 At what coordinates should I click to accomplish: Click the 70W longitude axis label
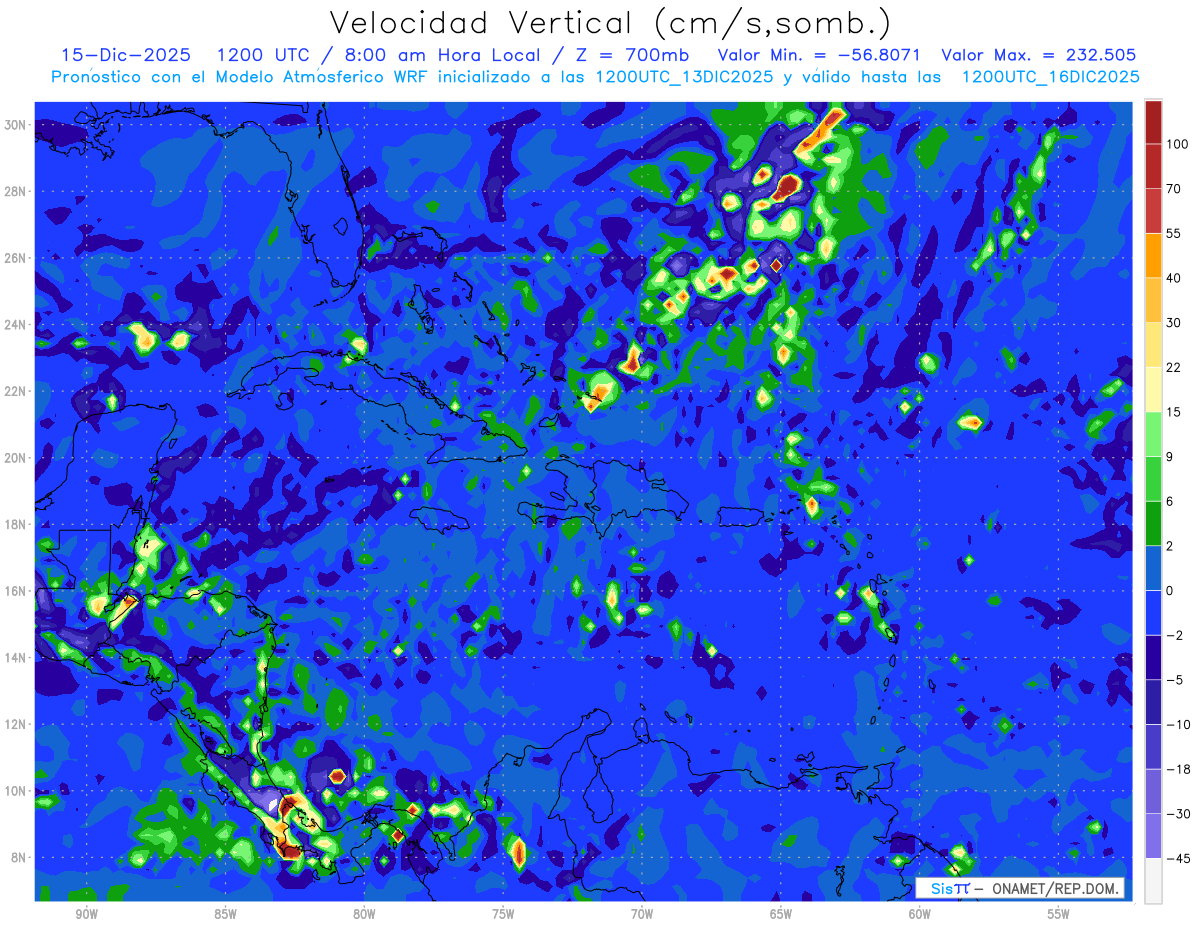pyautogui.click(x=642, y=914)
